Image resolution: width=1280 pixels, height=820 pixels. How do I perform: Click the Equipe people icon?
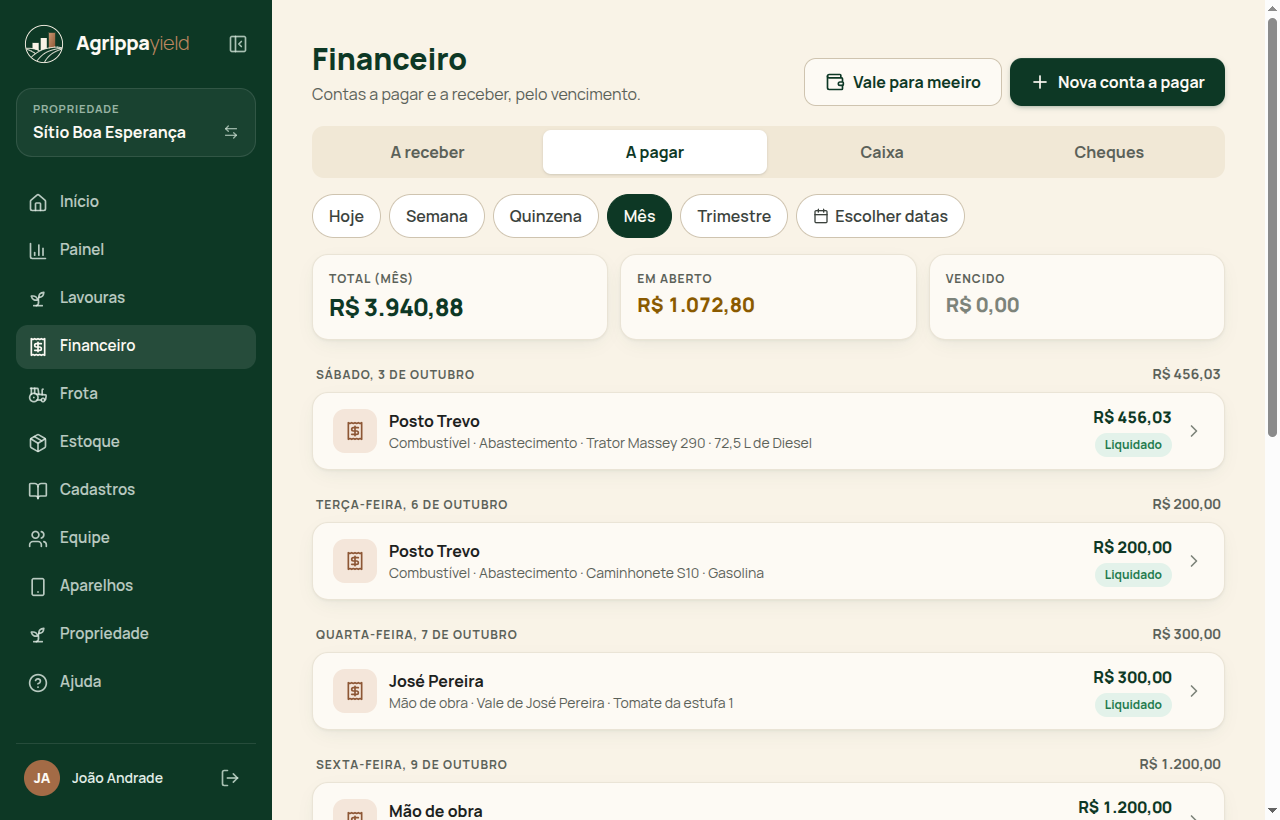(x=38, y=538)
